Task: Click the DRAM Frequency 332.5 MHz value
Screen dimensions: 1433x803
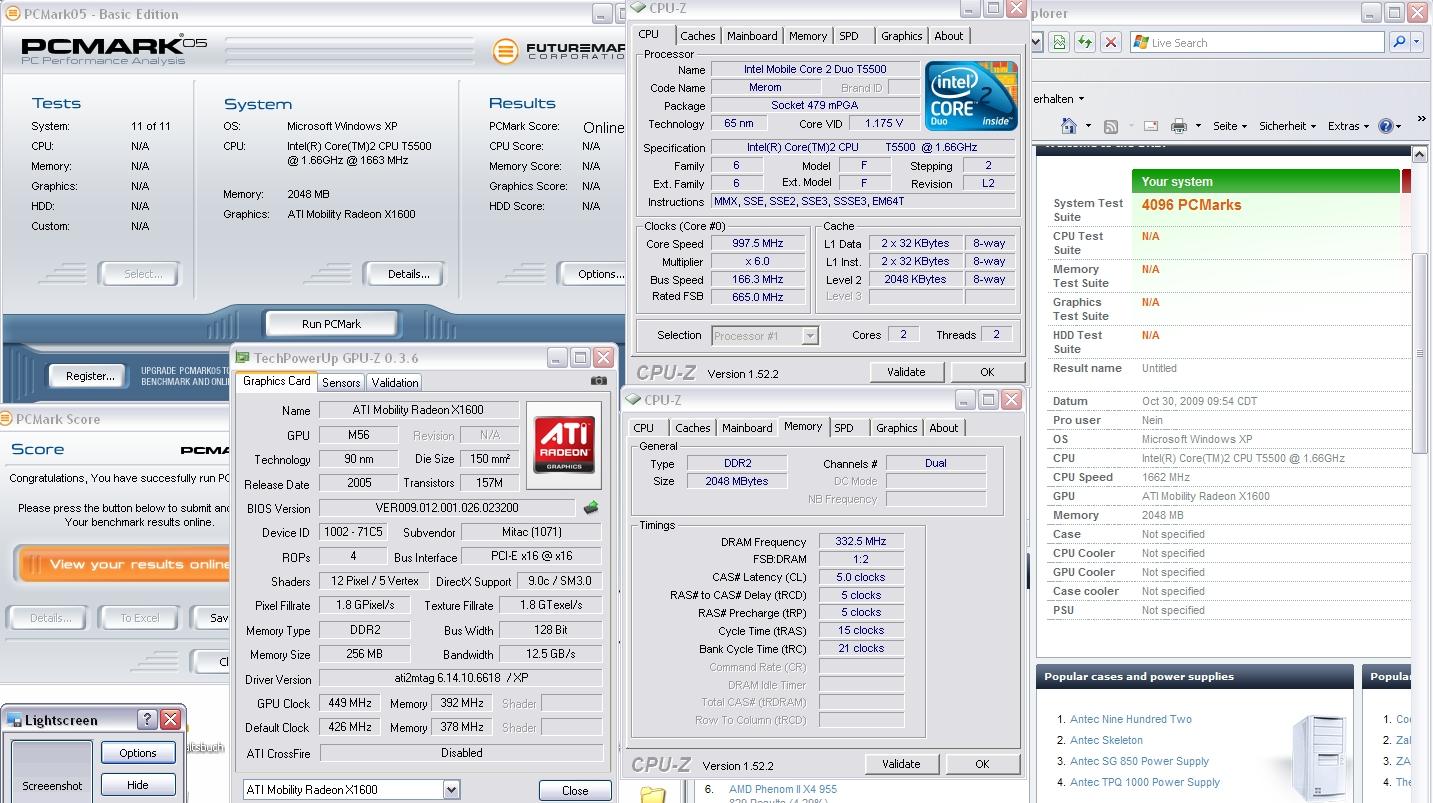Action: pyautogui.click(x=860, y=541)
